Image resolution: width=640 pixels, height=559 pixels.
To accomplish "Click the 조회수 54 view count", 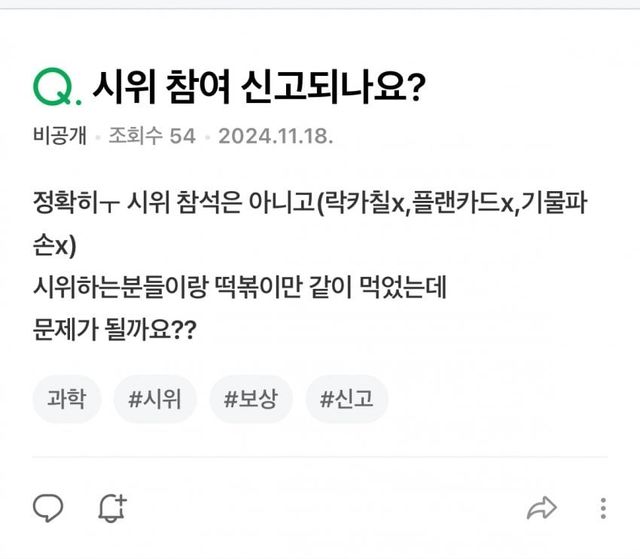I will pyautogui.click(x=151, y=135).
